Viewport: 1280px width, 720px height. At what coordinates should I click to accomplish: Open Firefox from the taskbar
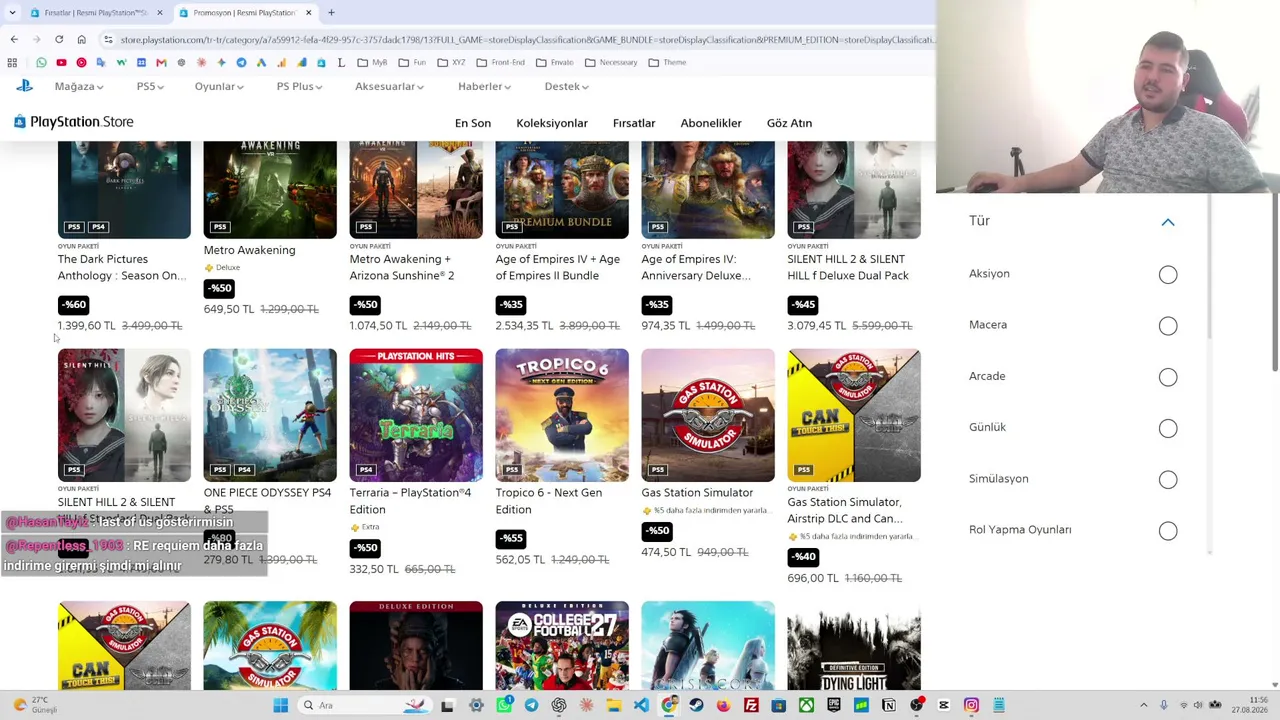[x=723, y=705]
